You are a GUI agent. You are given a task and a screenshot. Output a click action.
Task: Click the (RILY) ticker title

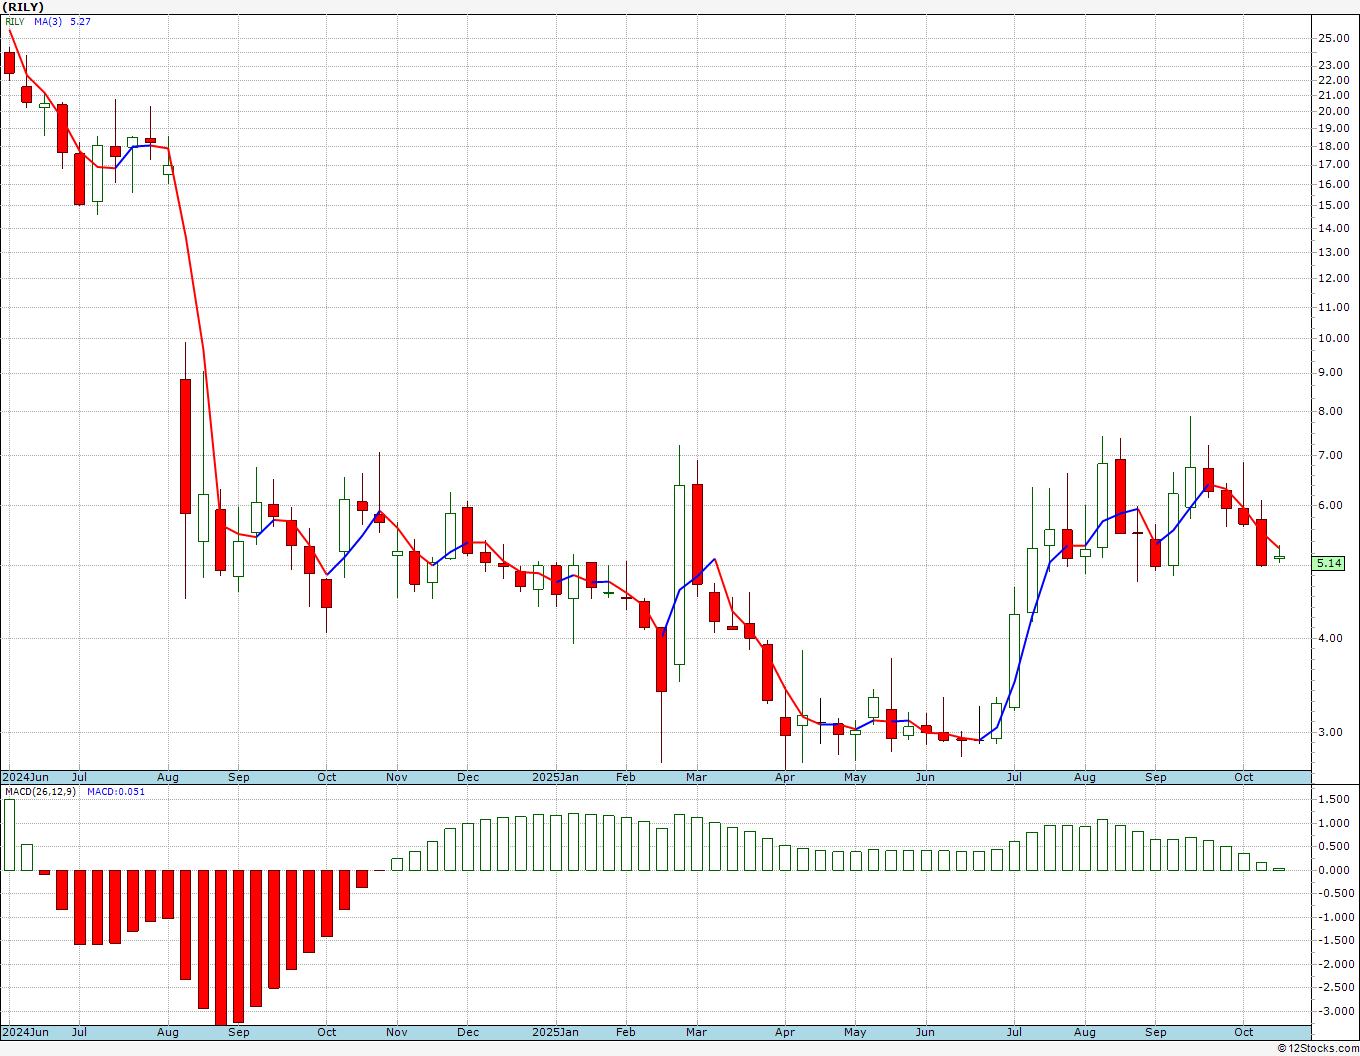(x=24, y=7)
